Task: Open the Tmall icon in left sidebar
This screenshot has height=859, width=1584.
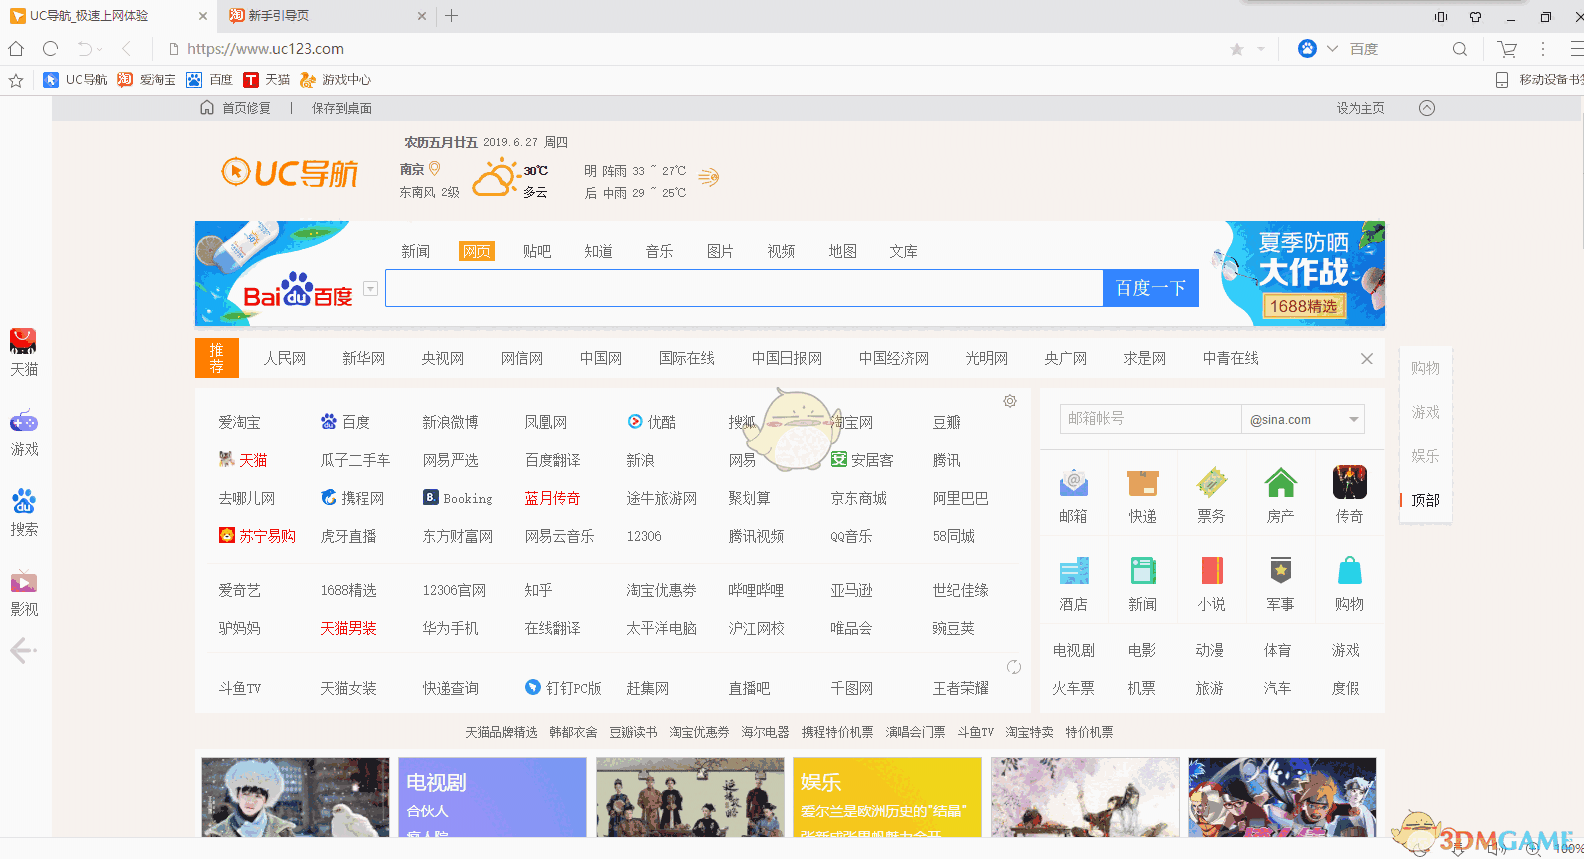Action: pos(23,341)
